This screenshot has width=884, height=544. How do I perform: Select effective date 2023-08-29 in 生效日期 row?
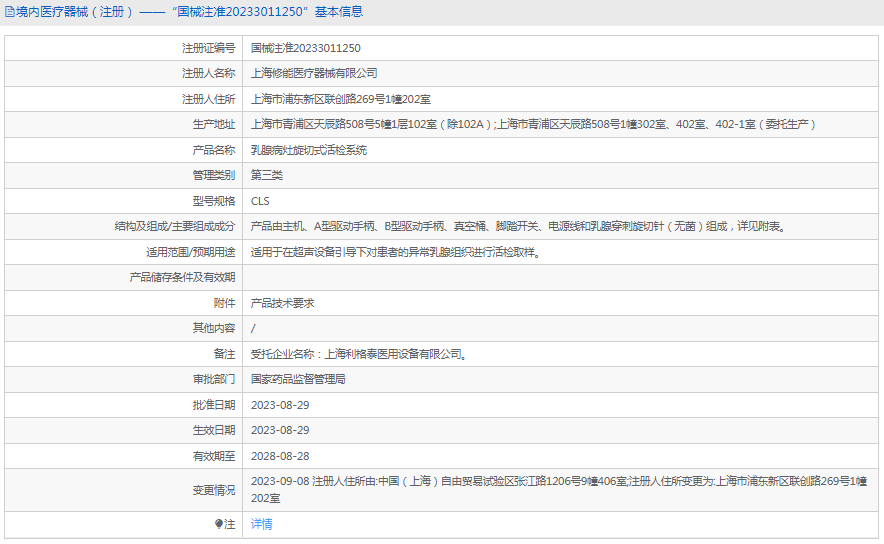[280, 430]
